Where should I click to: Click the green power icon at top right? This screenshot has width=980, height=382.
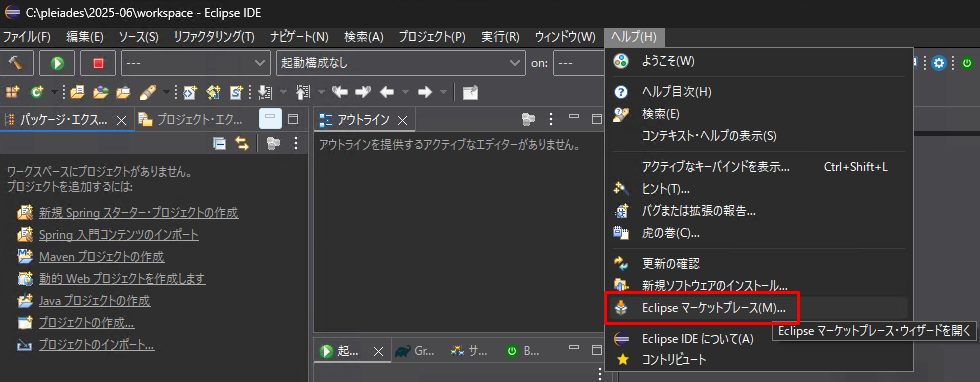click(967, 63)
